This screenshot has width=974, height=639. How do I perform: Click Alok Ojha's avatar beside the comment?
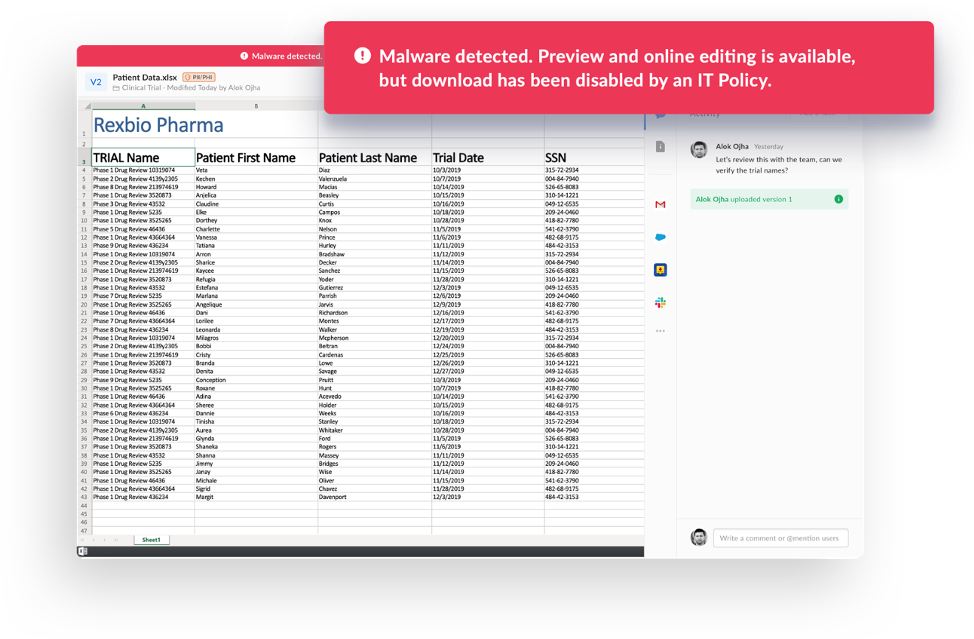pyautogui.click(x=699, y=150)
